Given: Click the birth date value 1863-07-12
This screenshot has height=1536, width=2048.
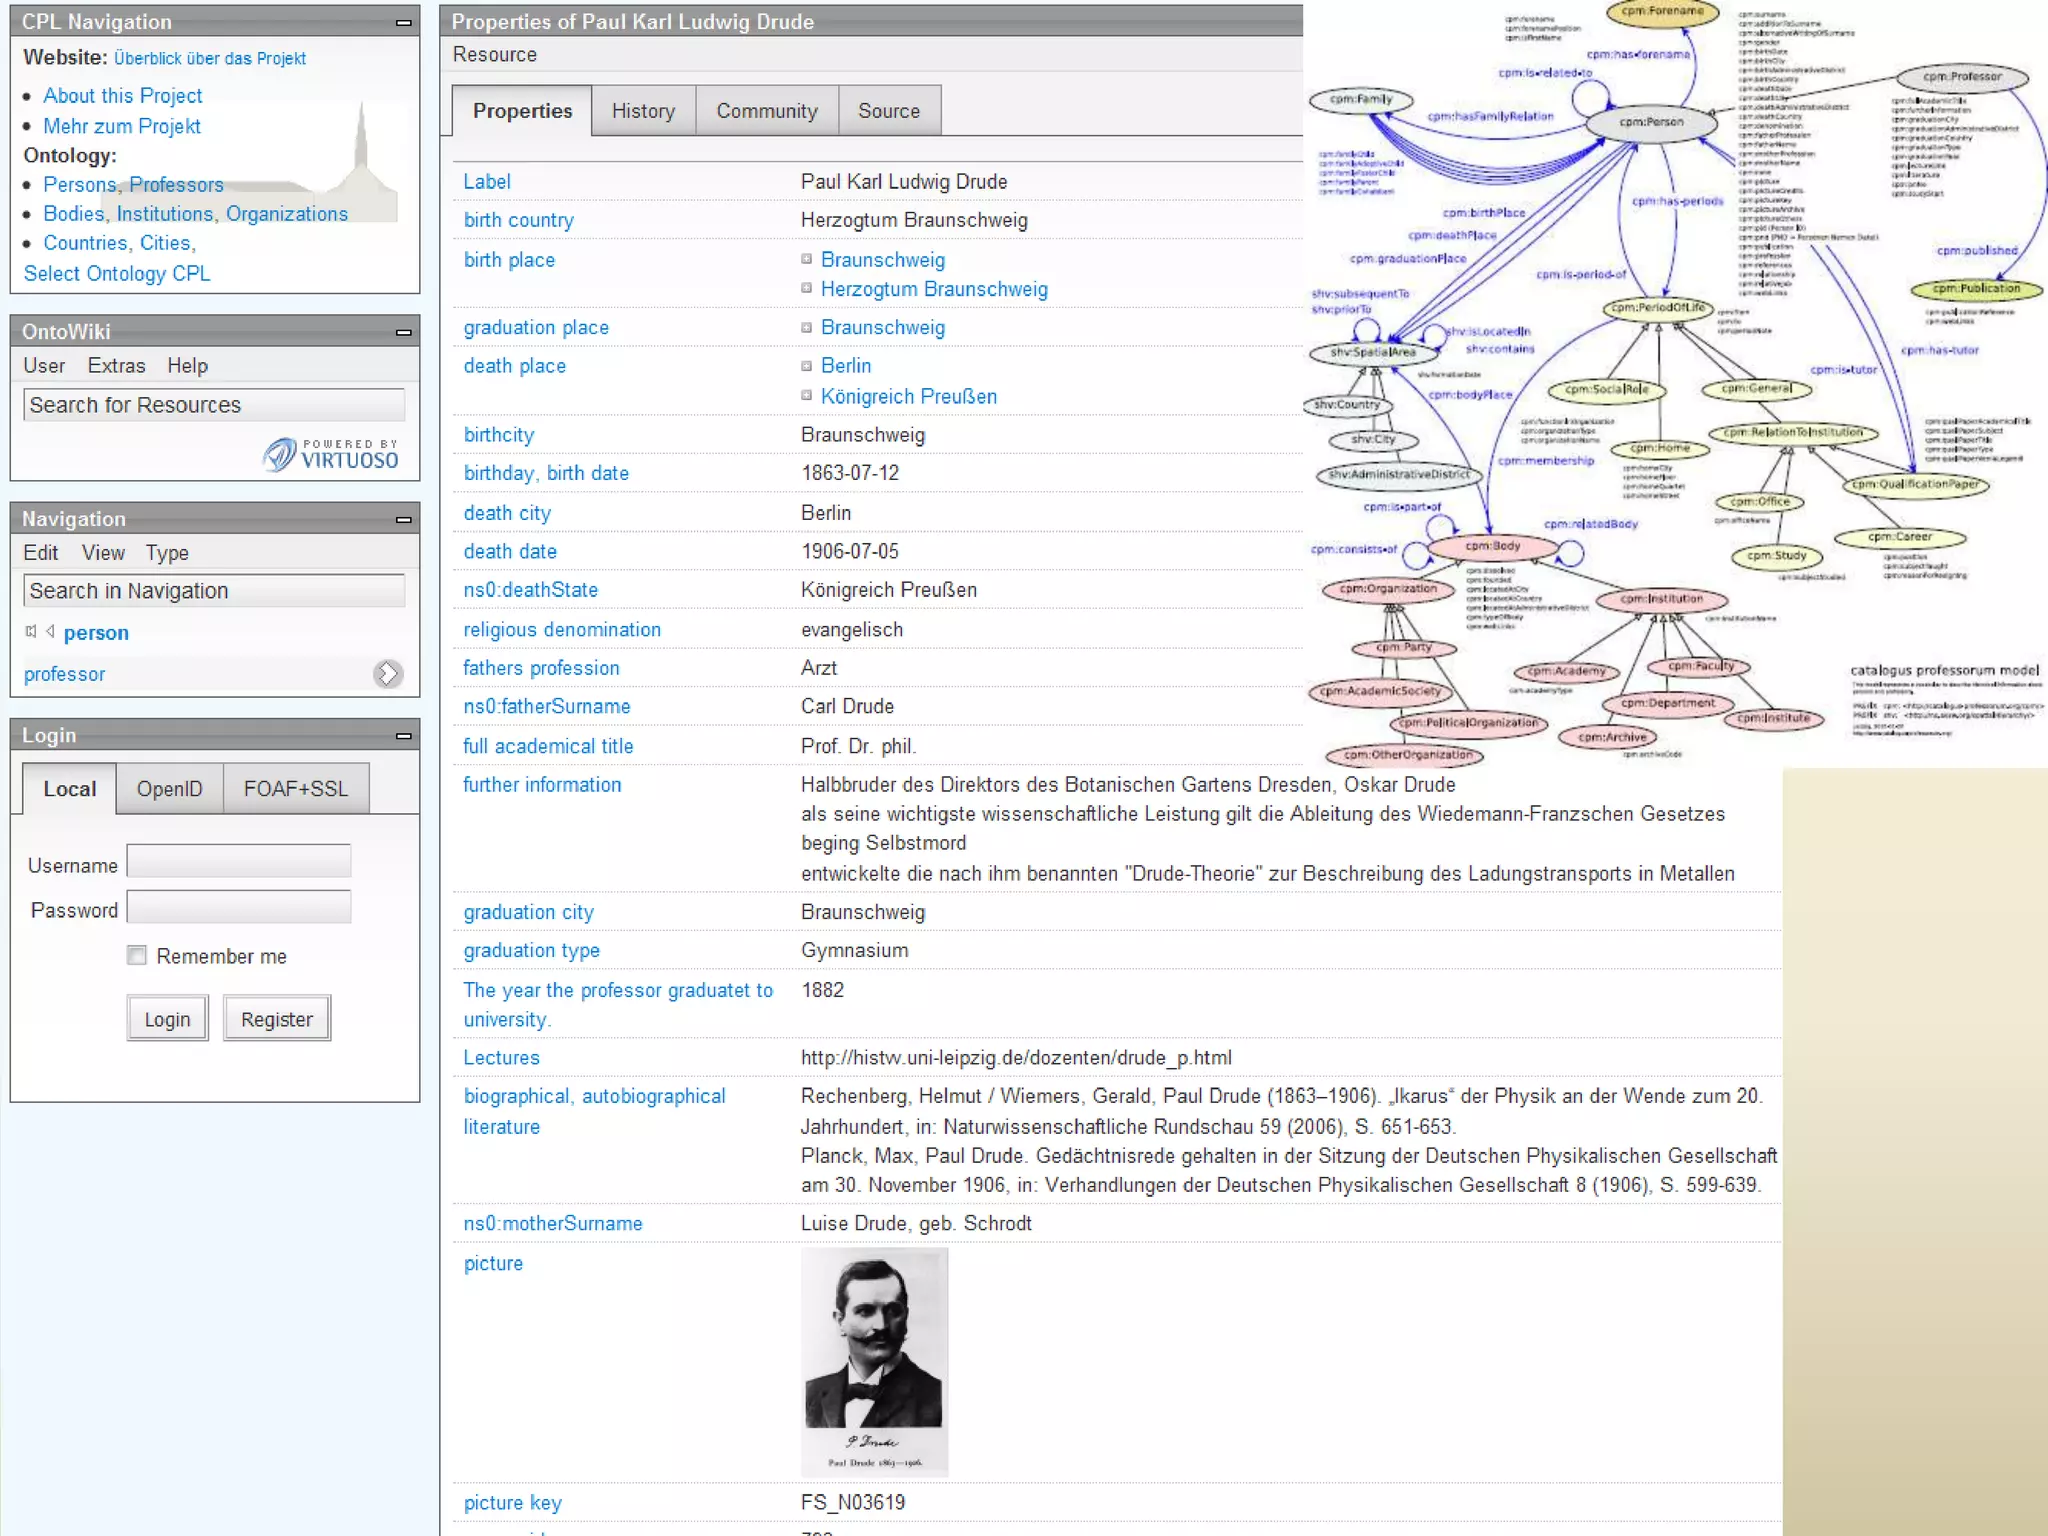Looking at the screenshot, I should [x=849, y=473].
